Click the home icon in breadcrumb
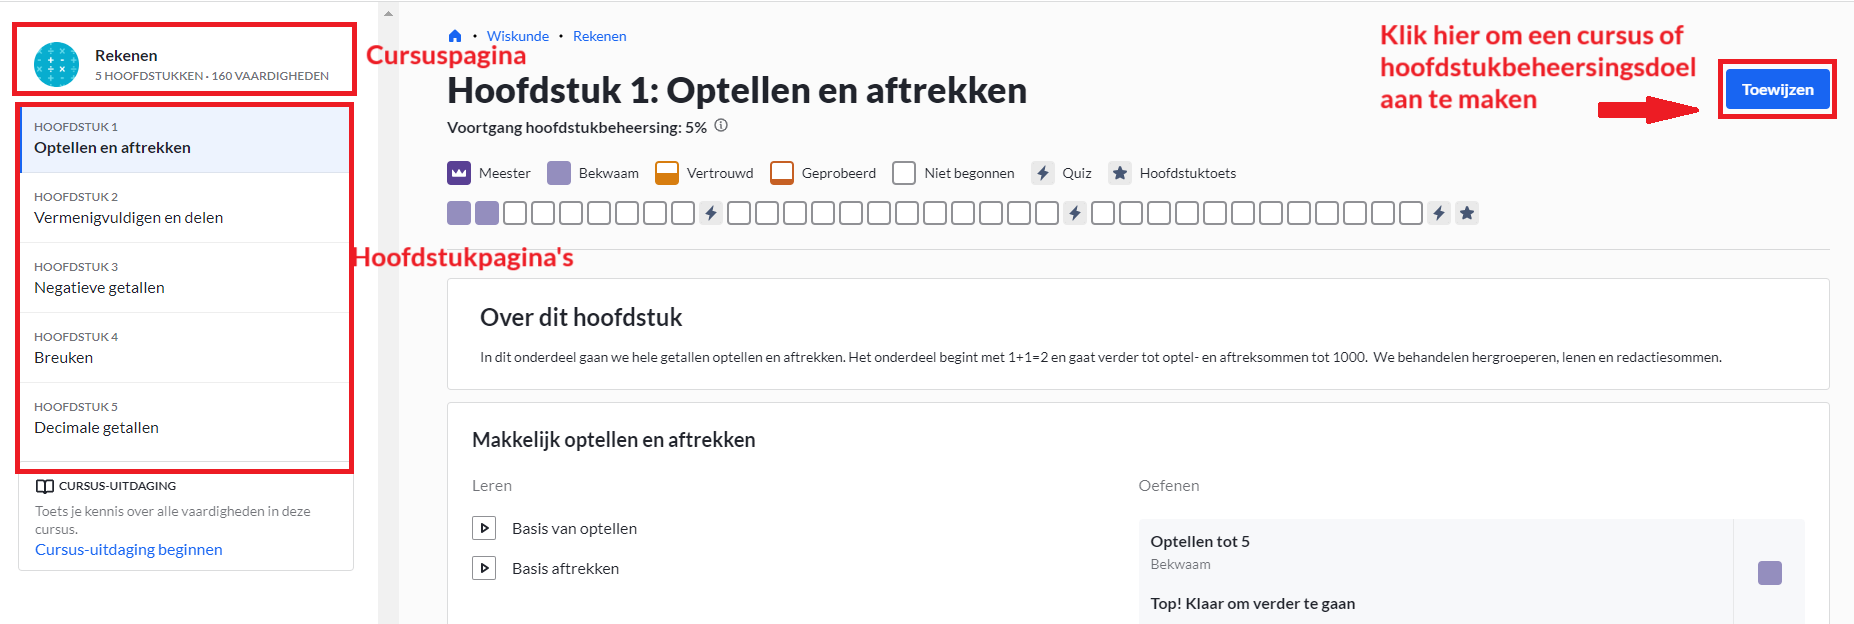The width and height of the screenshot is (1854, 624). tap(455, 36)
